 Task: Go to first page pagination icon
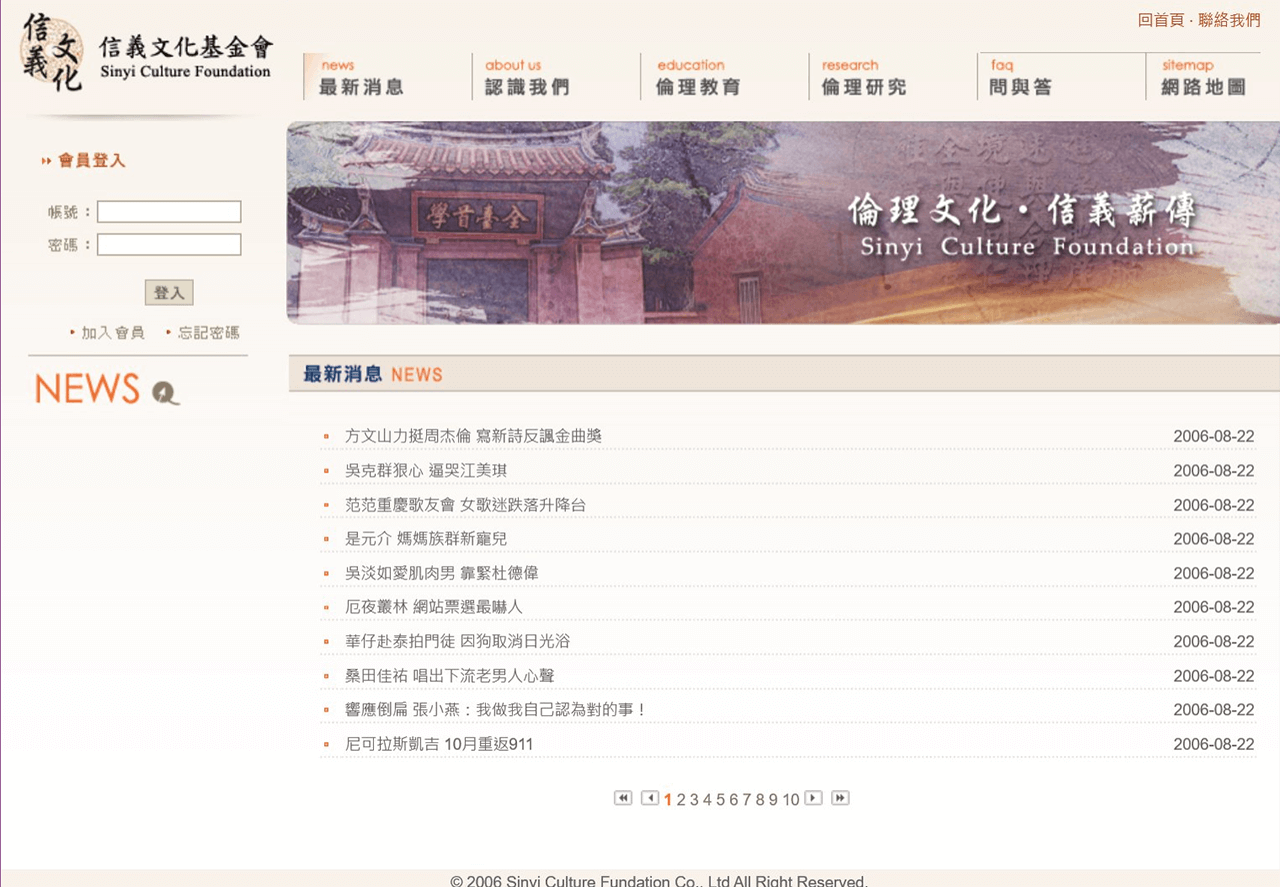point(623,798)
